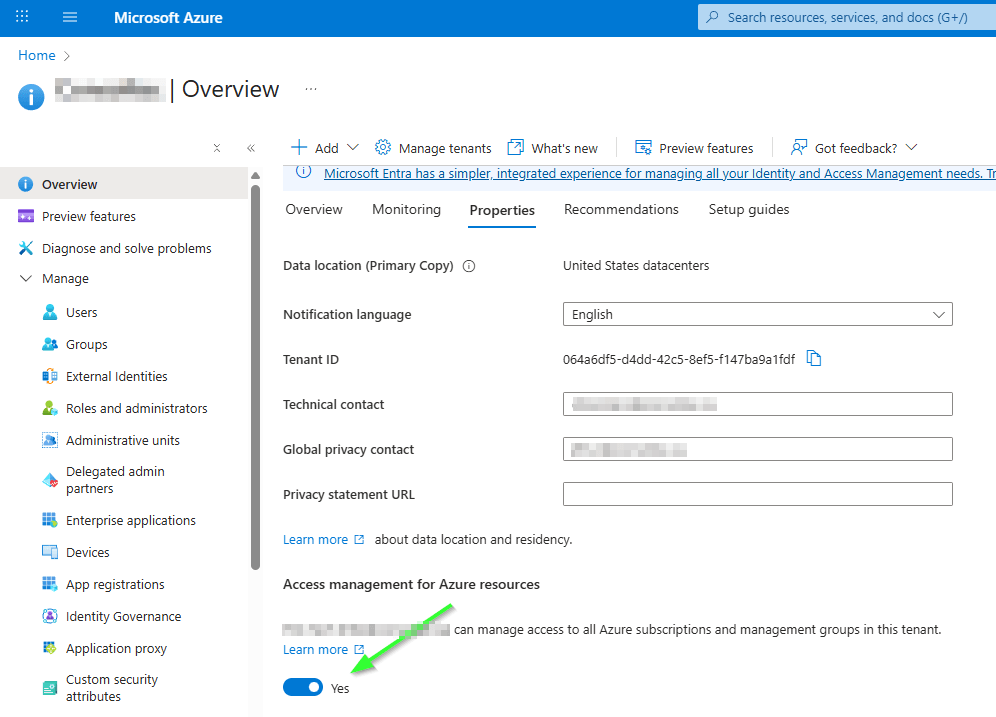Click the sidebar vertical scrollbar

point(255,377)
